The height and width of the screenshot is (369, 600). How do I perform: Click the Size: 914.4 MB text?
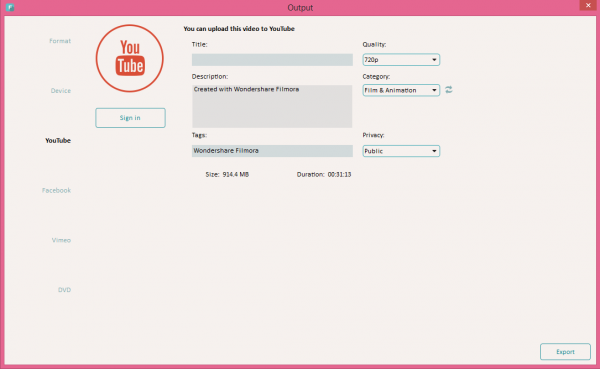227,175
